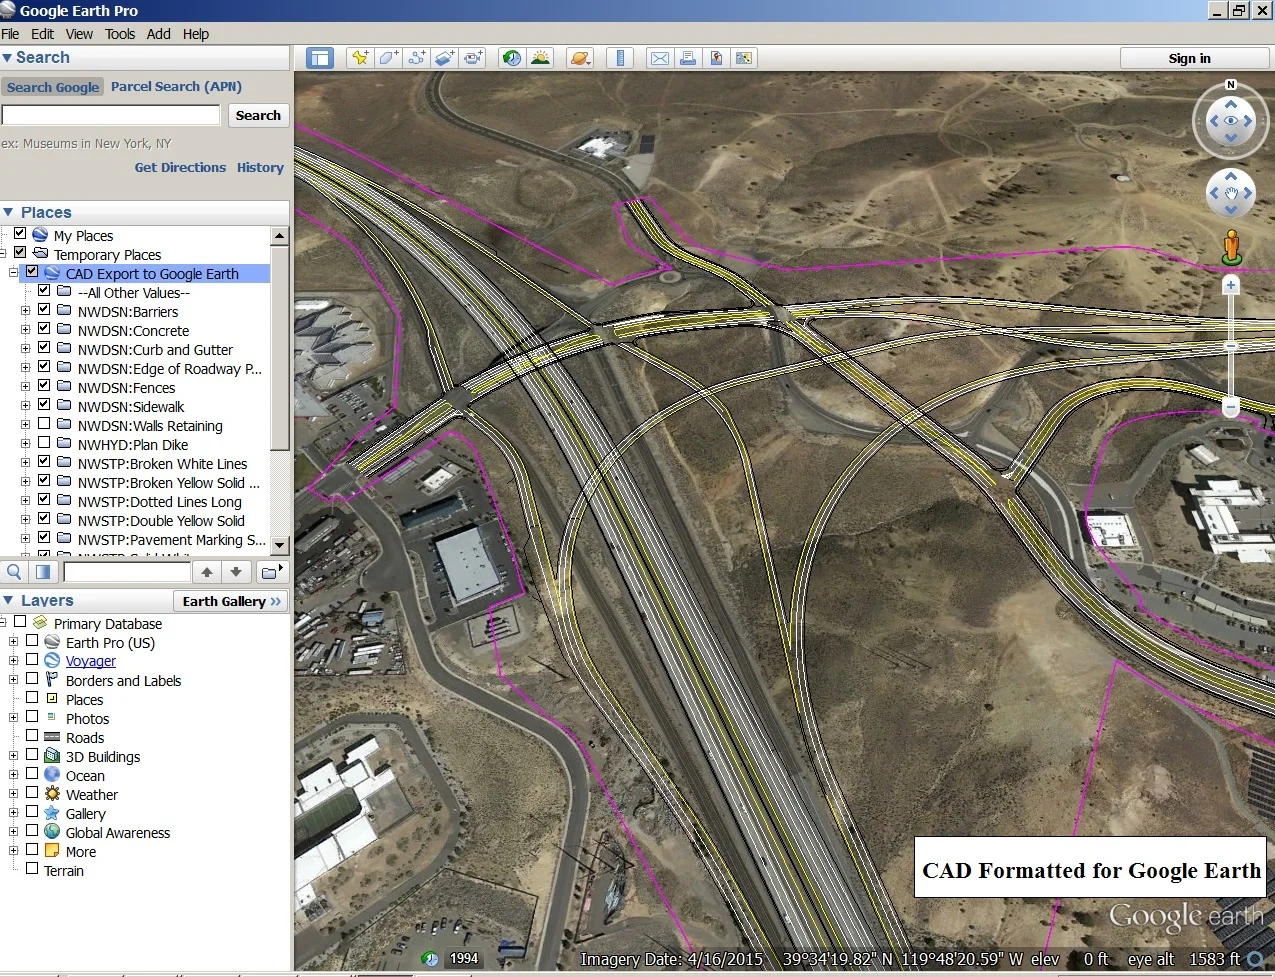
Task: Switch to the Parcel Search (APN) tab
Action: click(176, 86)
